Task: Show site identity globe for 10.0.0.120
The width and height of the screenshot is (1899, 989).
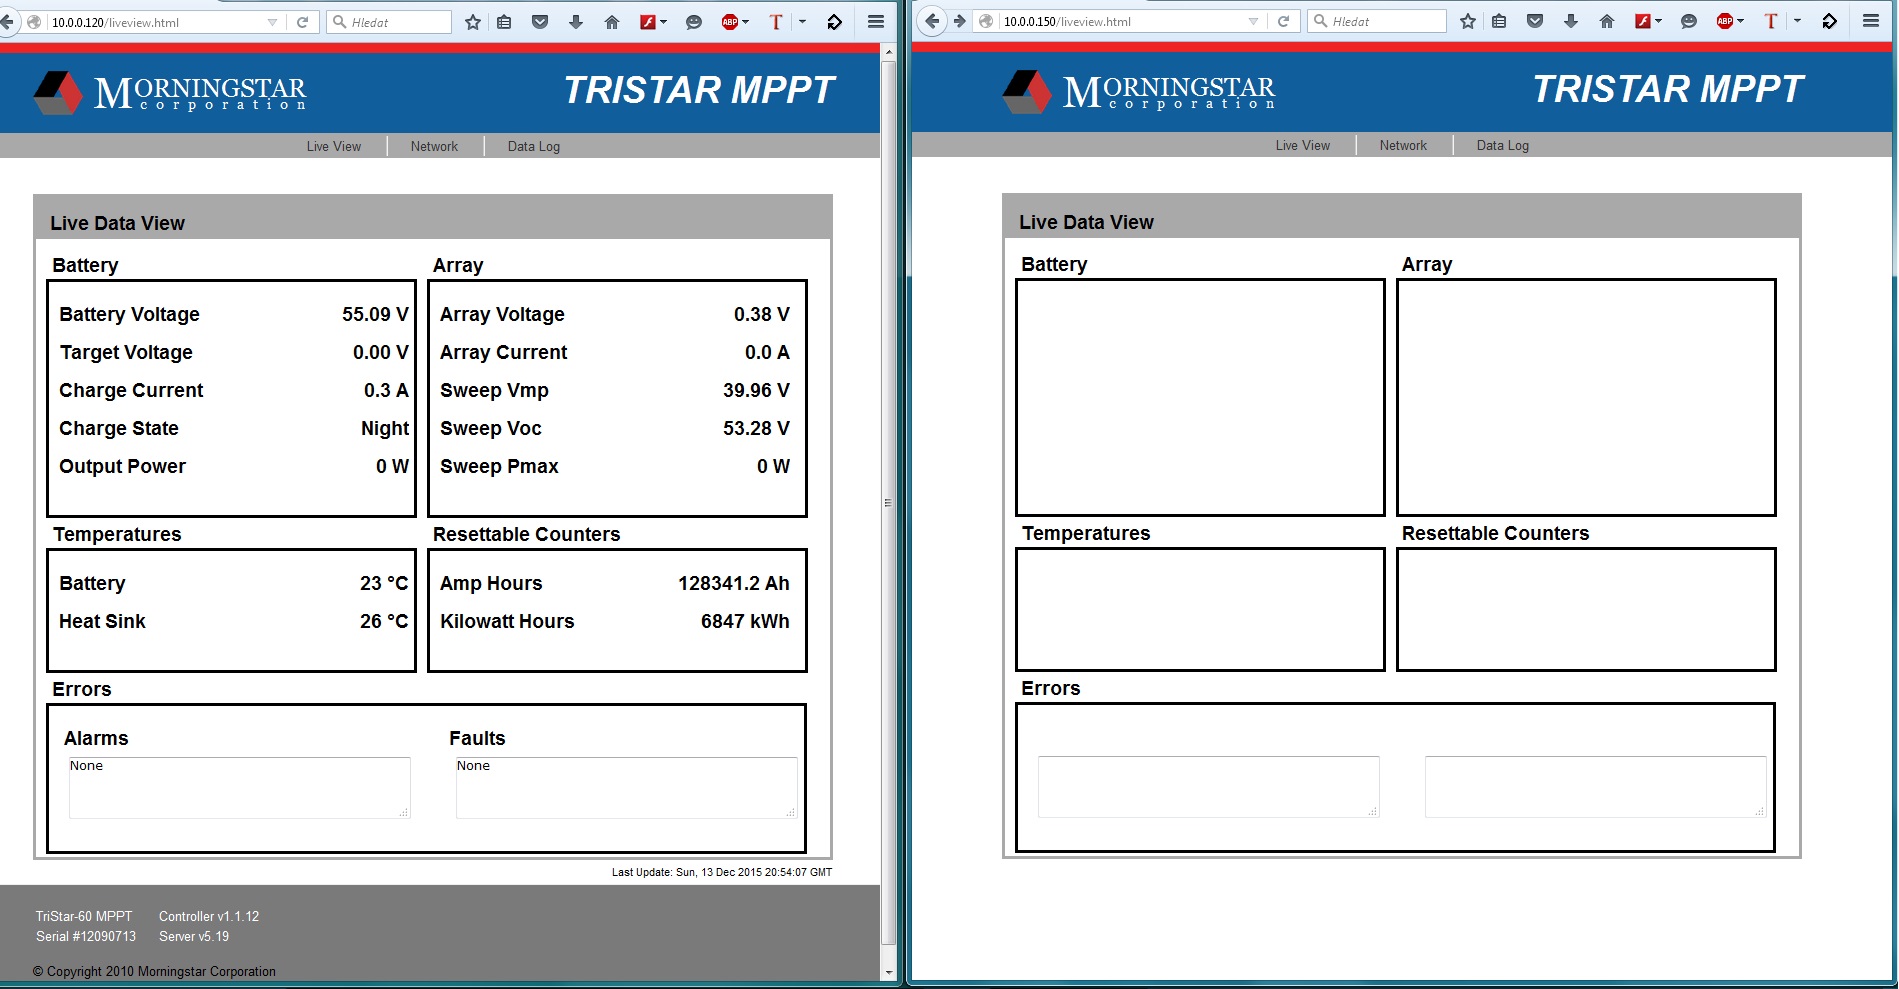Action: (x=34, y=22)
